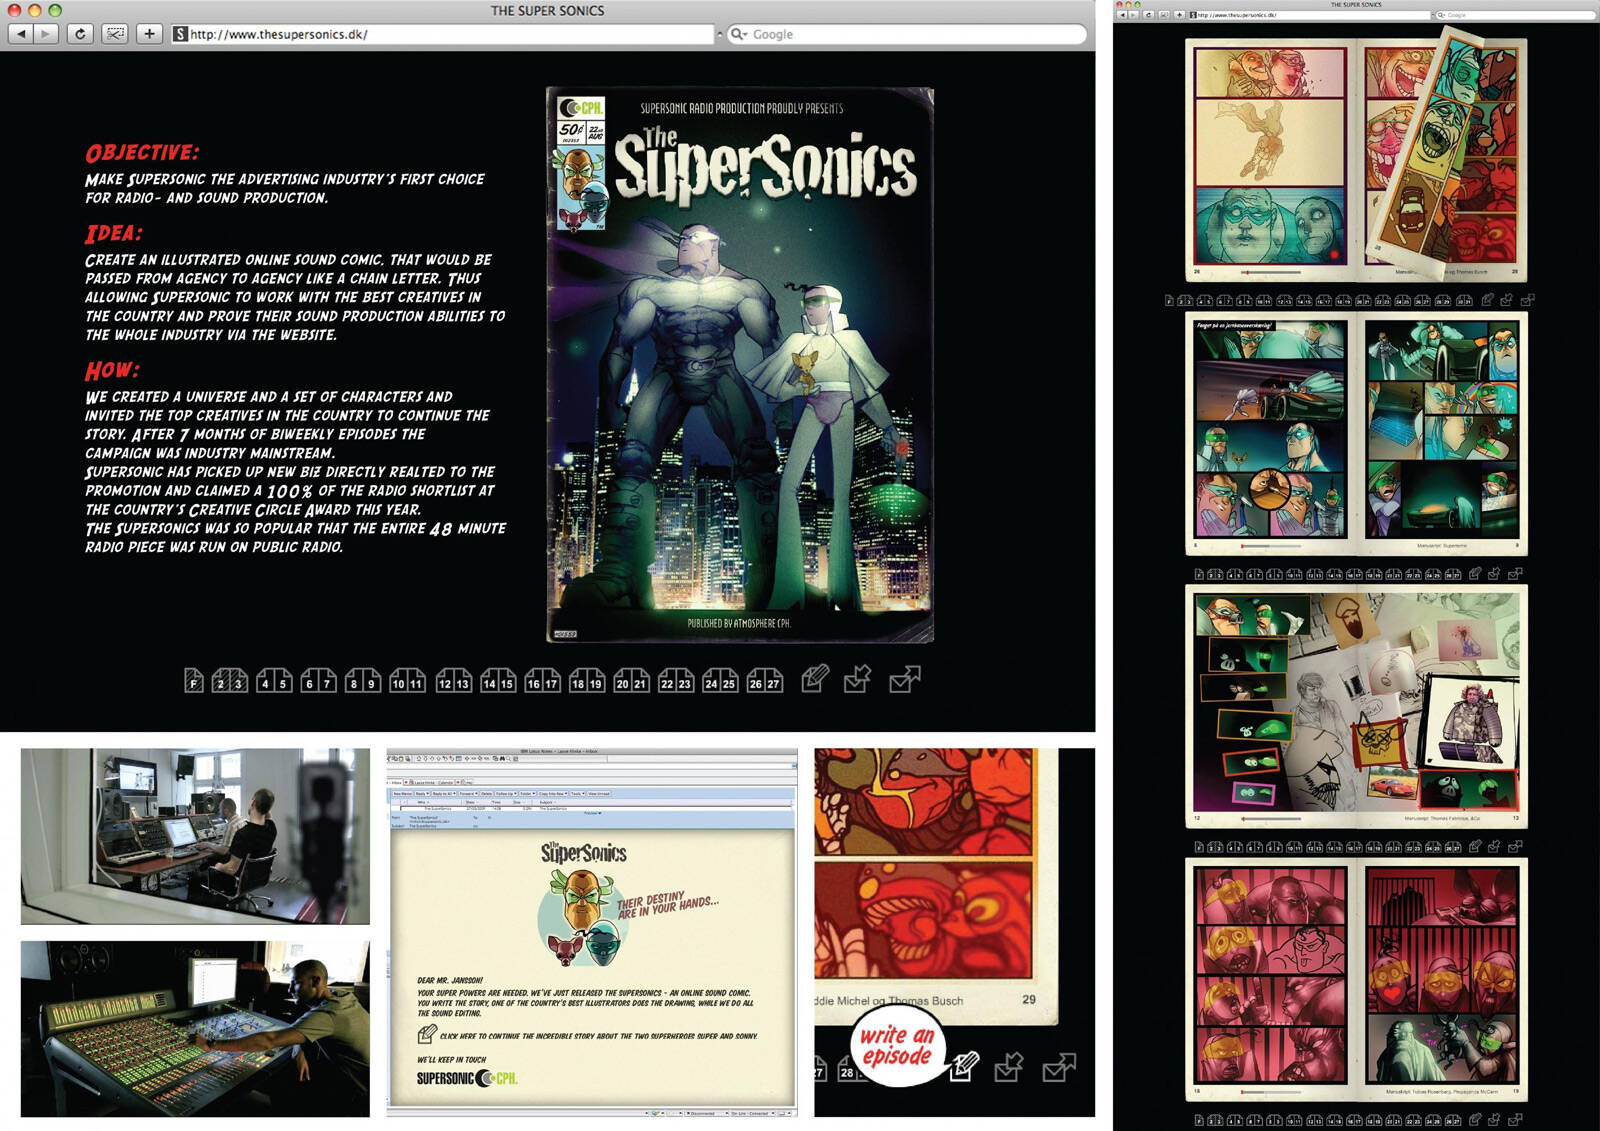1600x1131 pixels.
Task: Open pages 10-11 in main window page navigator
Action: [x=407, y=681]
